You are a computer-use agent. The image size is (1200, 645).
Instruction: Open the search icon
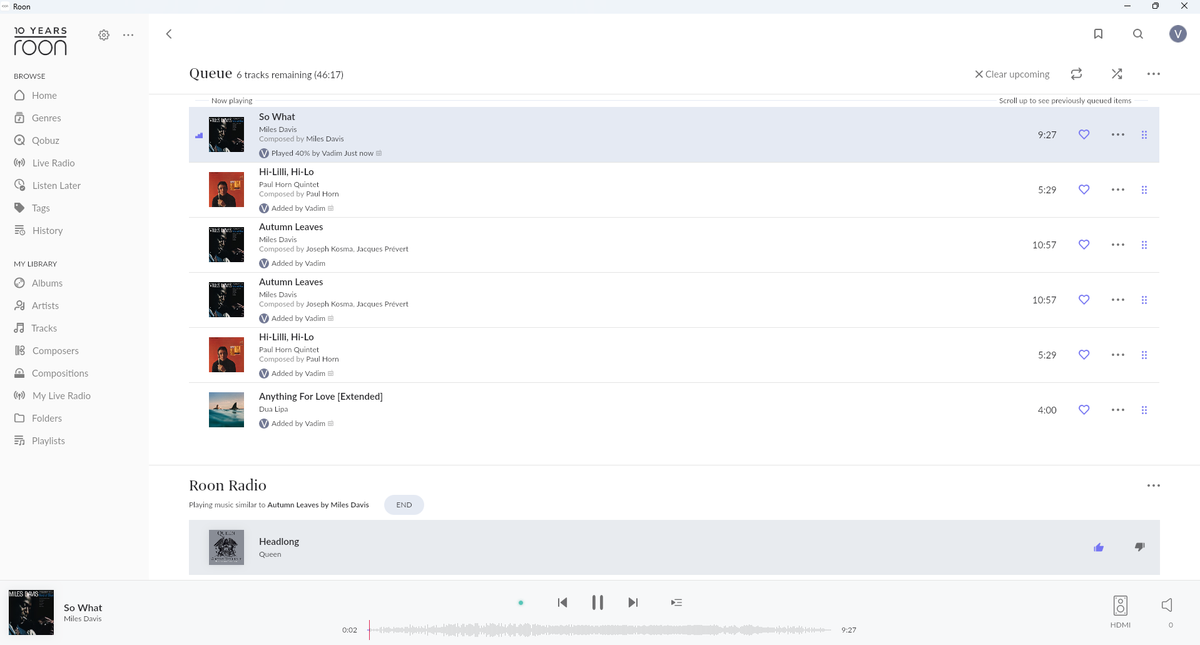1138,34
